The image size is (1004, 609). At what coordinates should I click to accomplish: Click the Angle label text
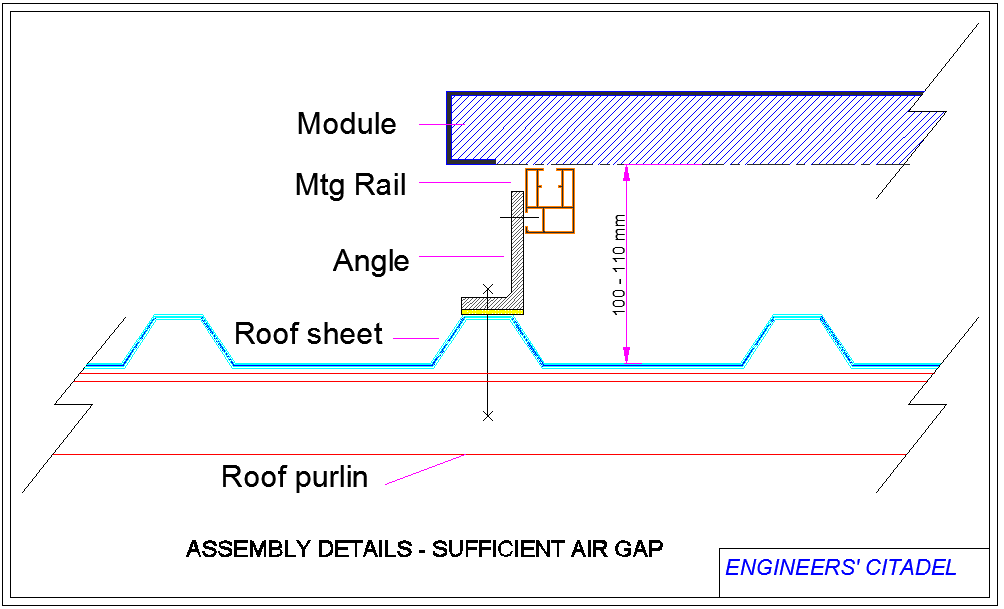pos(372,261)
